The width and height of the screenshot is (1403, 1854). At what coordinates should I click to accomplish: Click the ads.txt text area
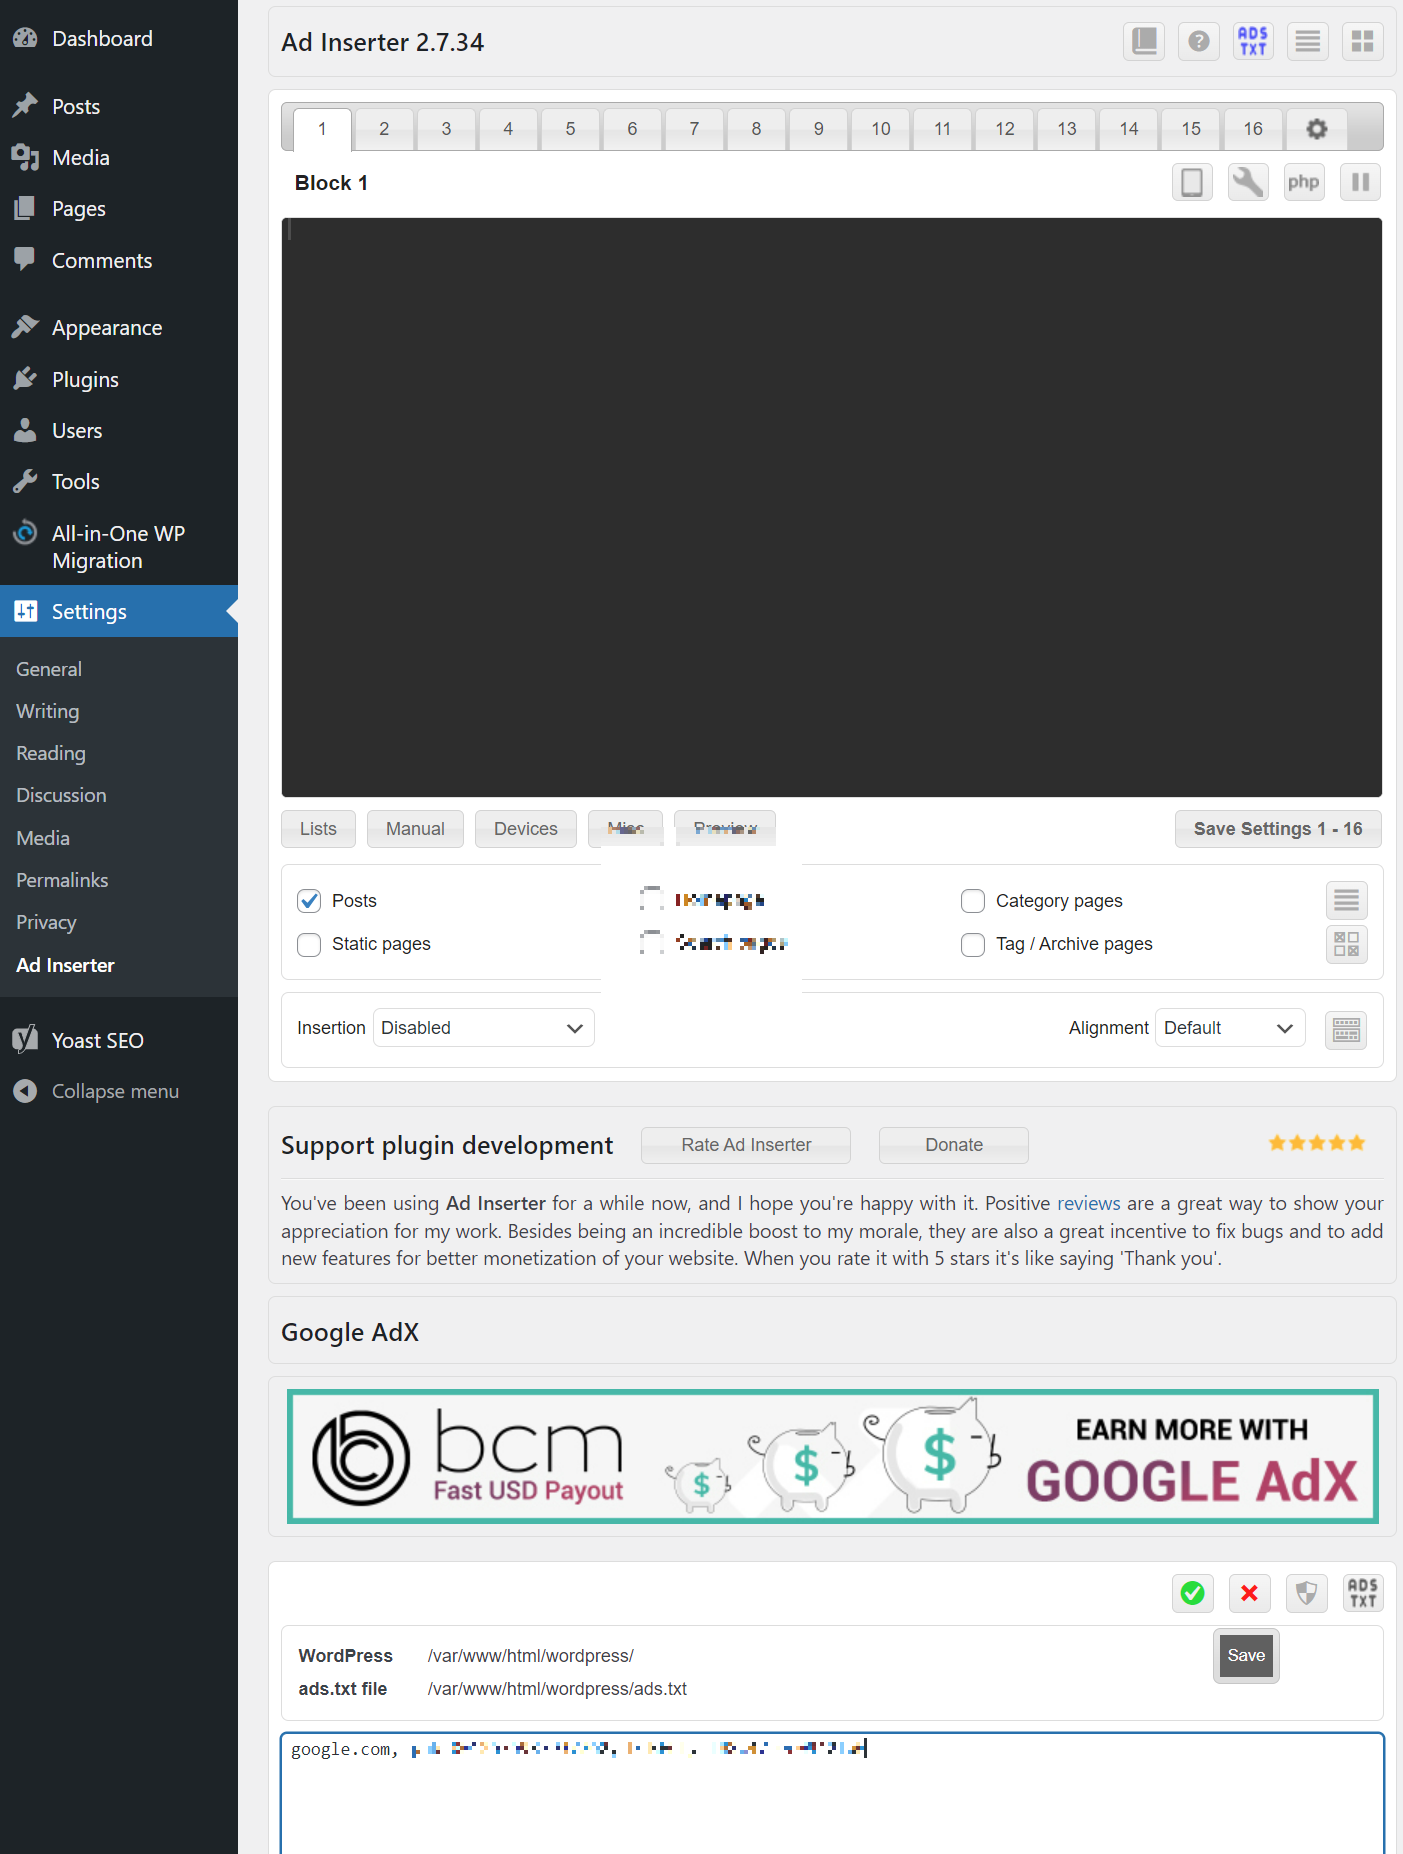(832, 1793)
